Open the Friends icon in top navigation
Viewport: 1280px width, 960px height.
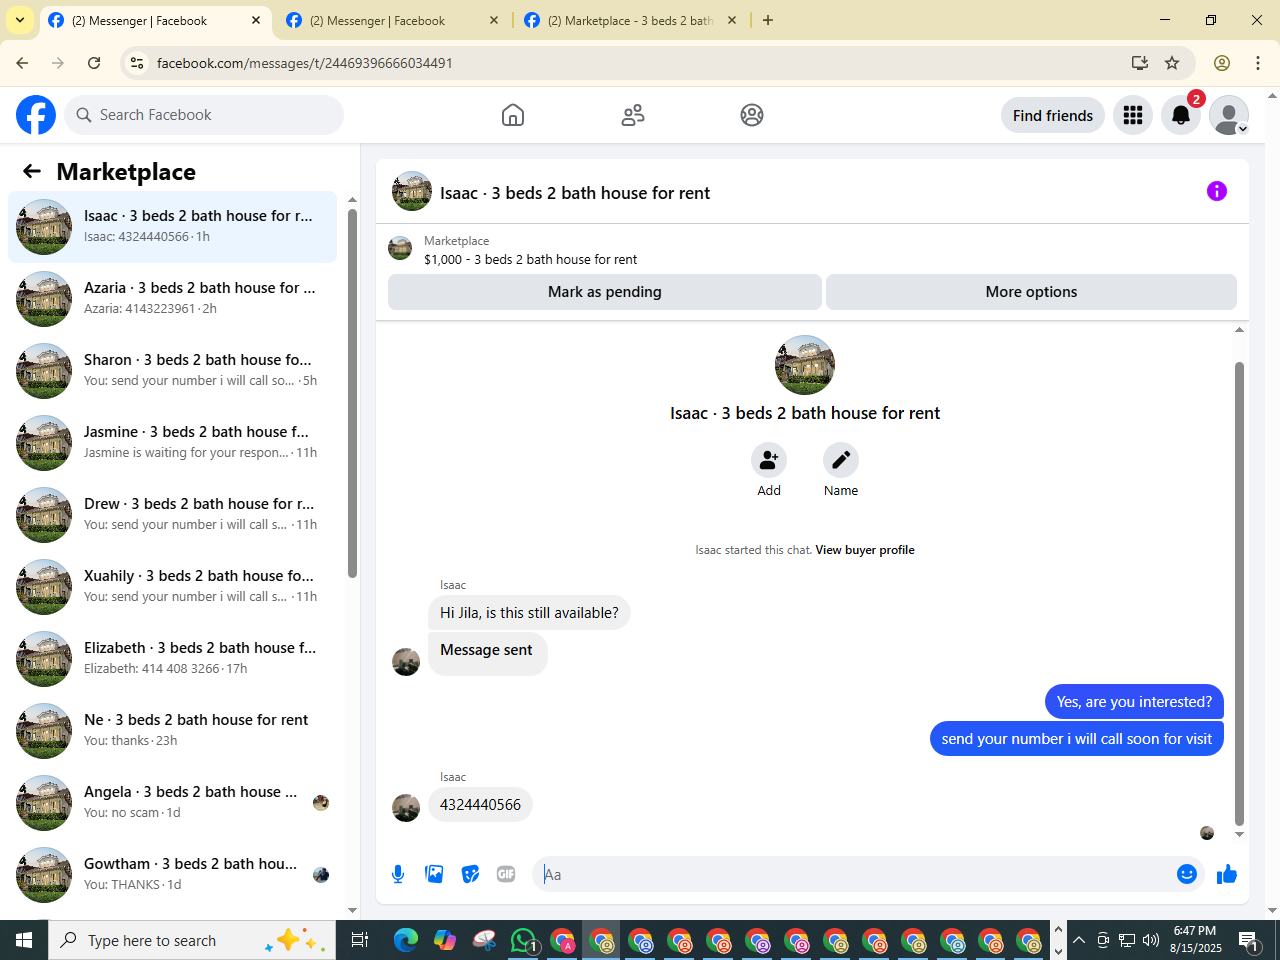633,115
